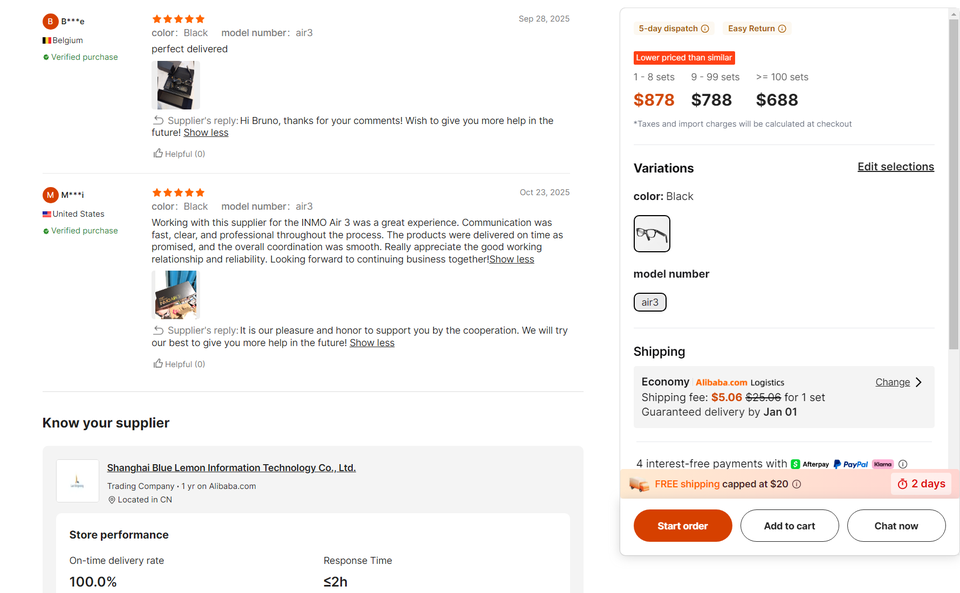
Task: Select the Black glasses color swatch
Action: click(x=652, y=234)
